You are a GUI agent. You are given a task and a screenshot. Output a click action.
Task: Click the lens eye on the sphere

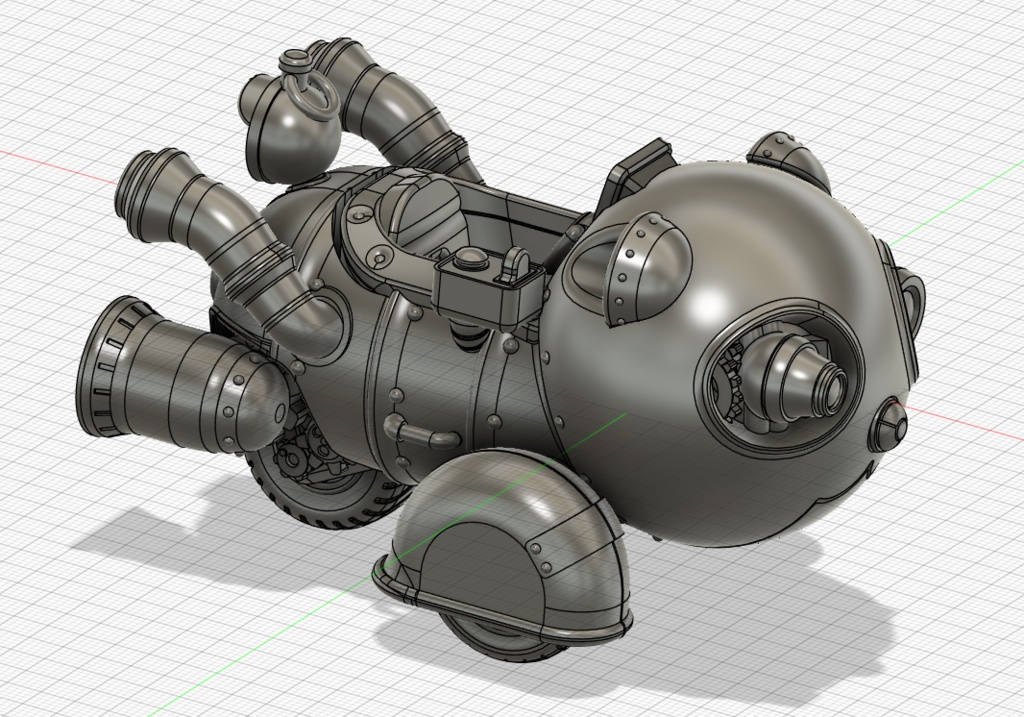click(790, 380)
